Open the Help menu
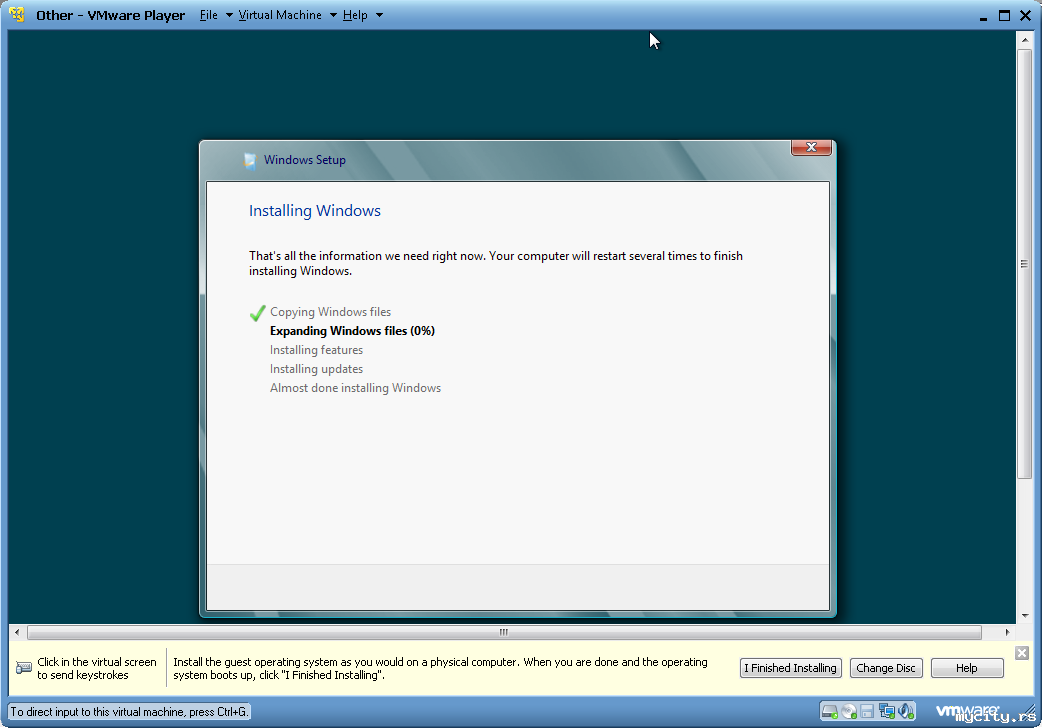 pyautogui.click(x=355, y=15)
